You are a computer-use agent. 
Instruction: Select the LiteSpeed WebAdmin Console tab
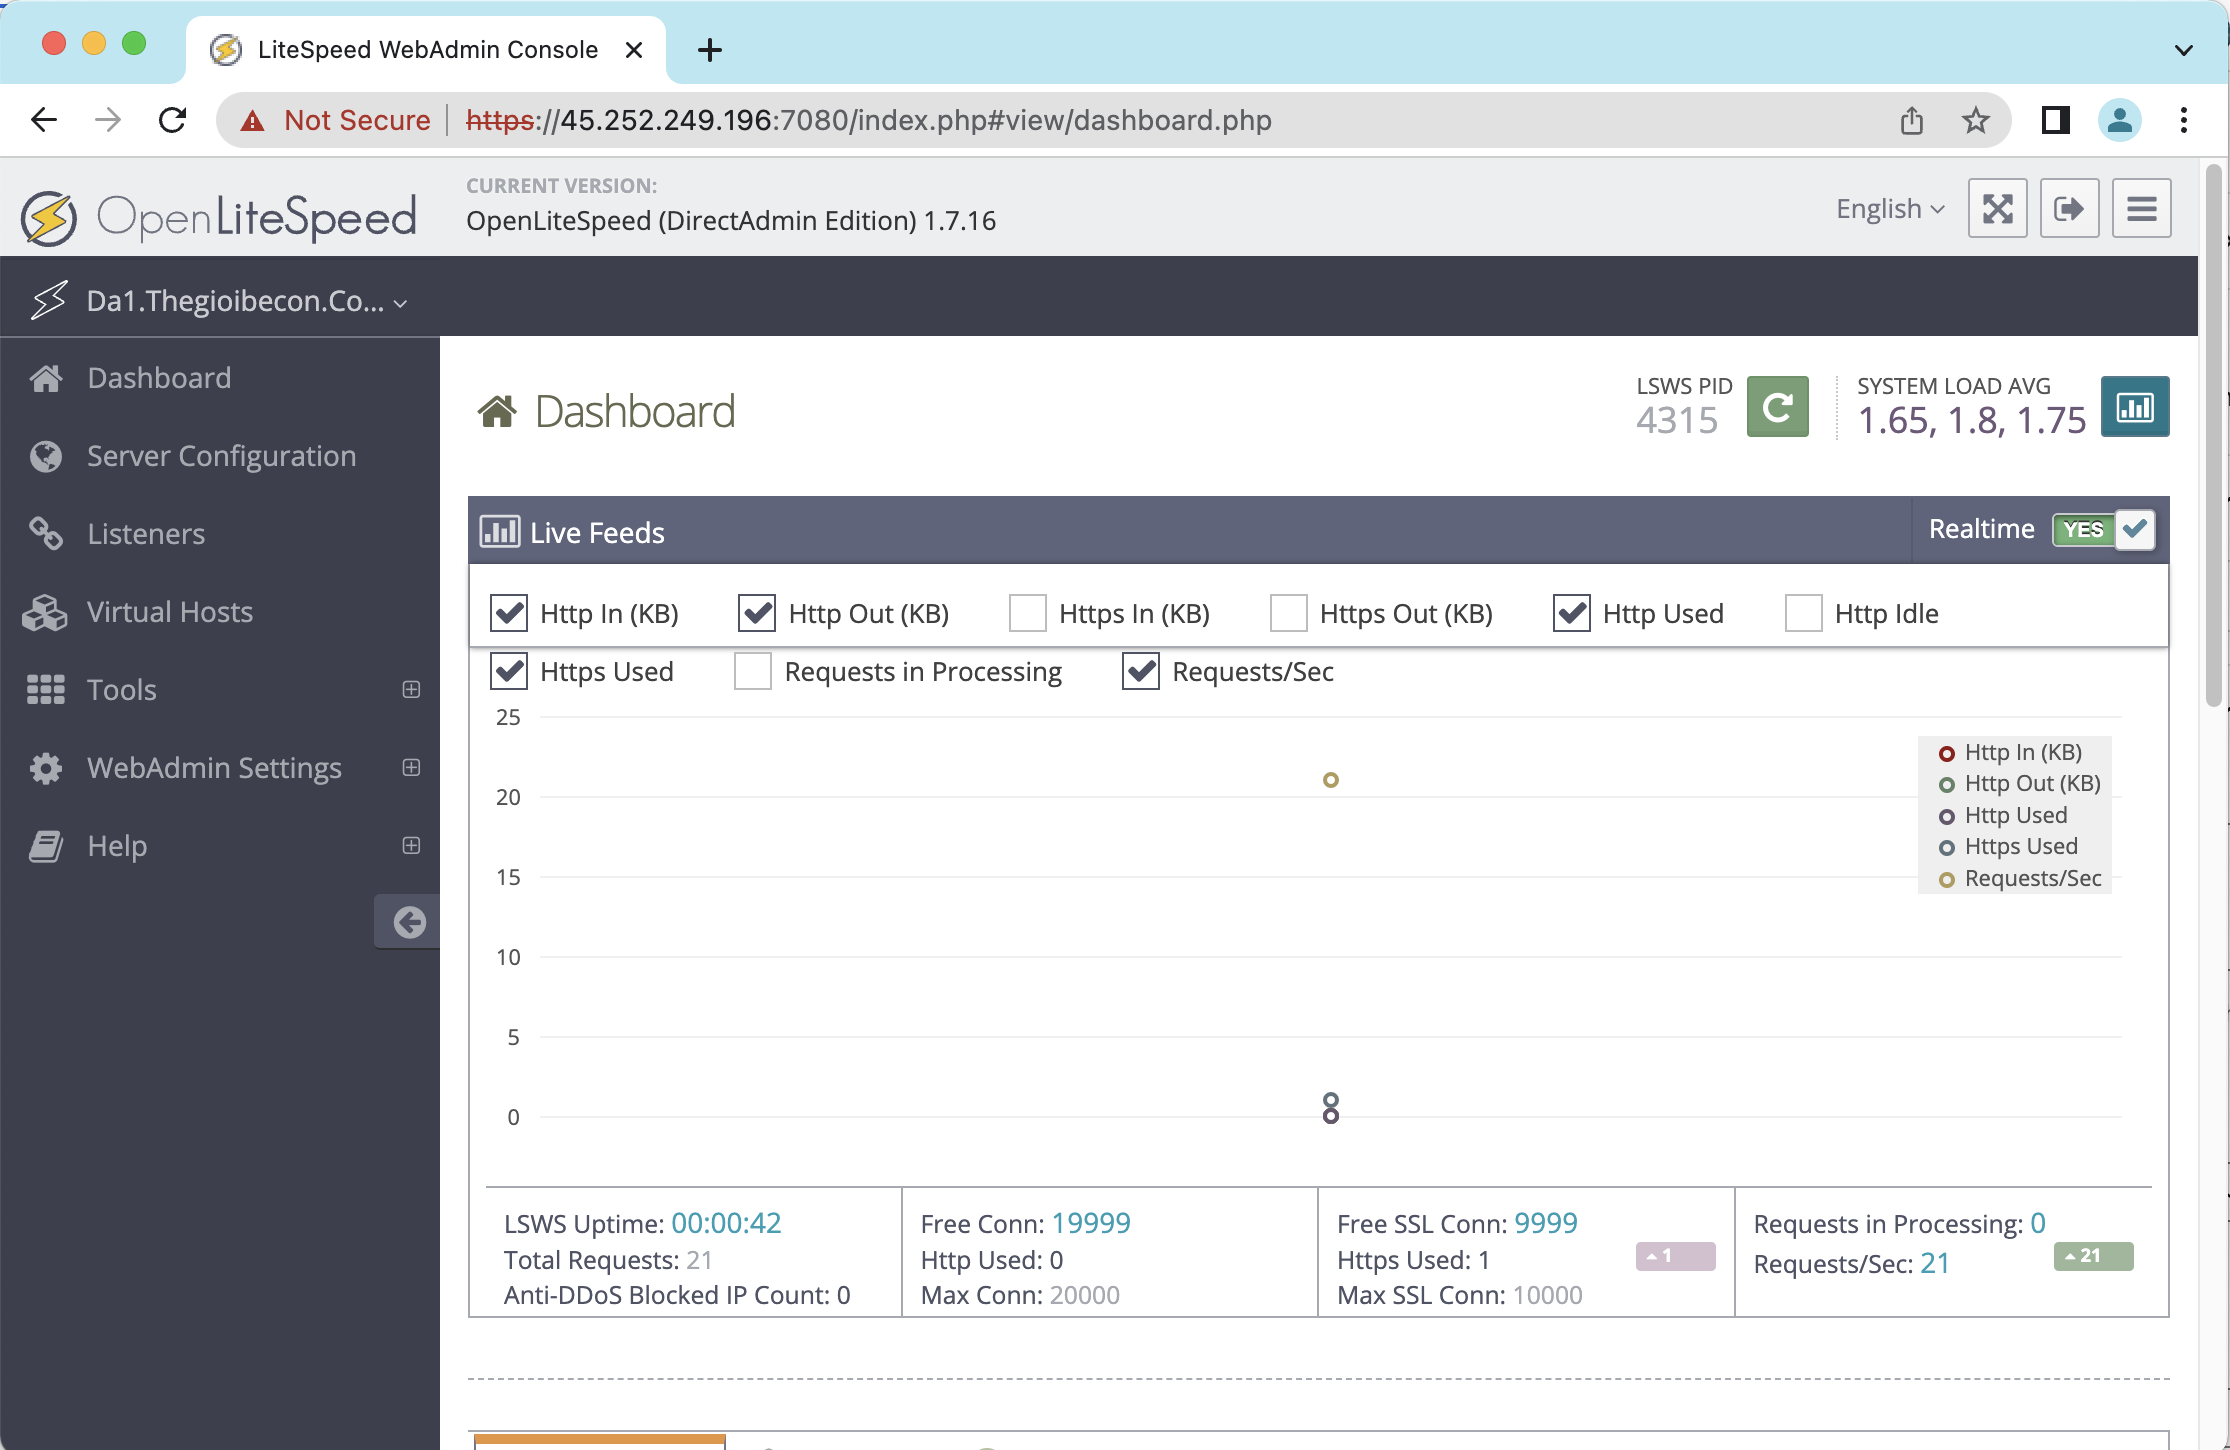point(426,49)
